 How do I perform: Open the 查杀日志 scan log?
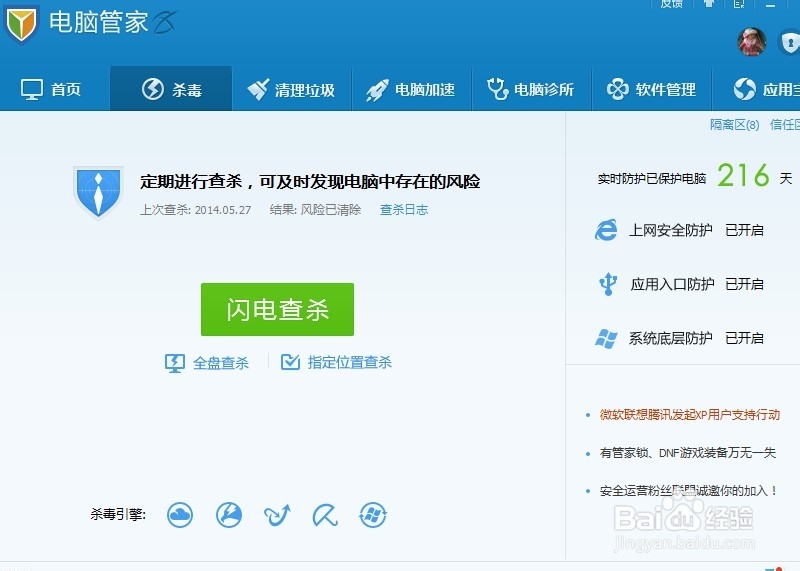click(x=404, y=209)
